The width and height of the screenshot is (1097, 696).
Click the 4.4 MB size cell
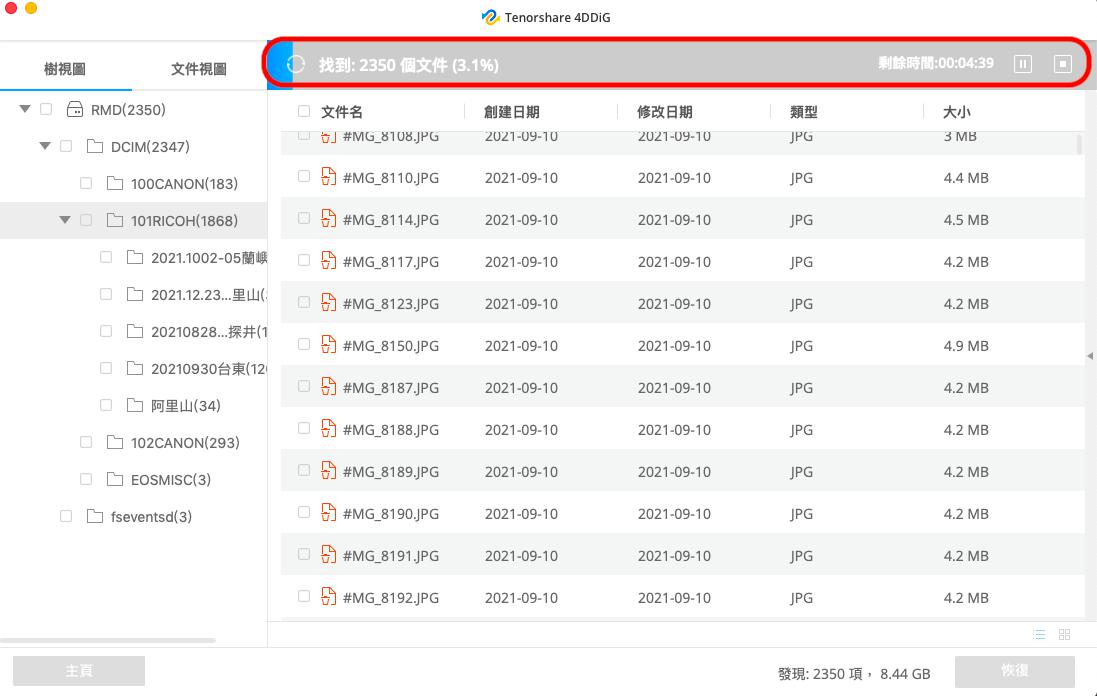coord(965,178)
